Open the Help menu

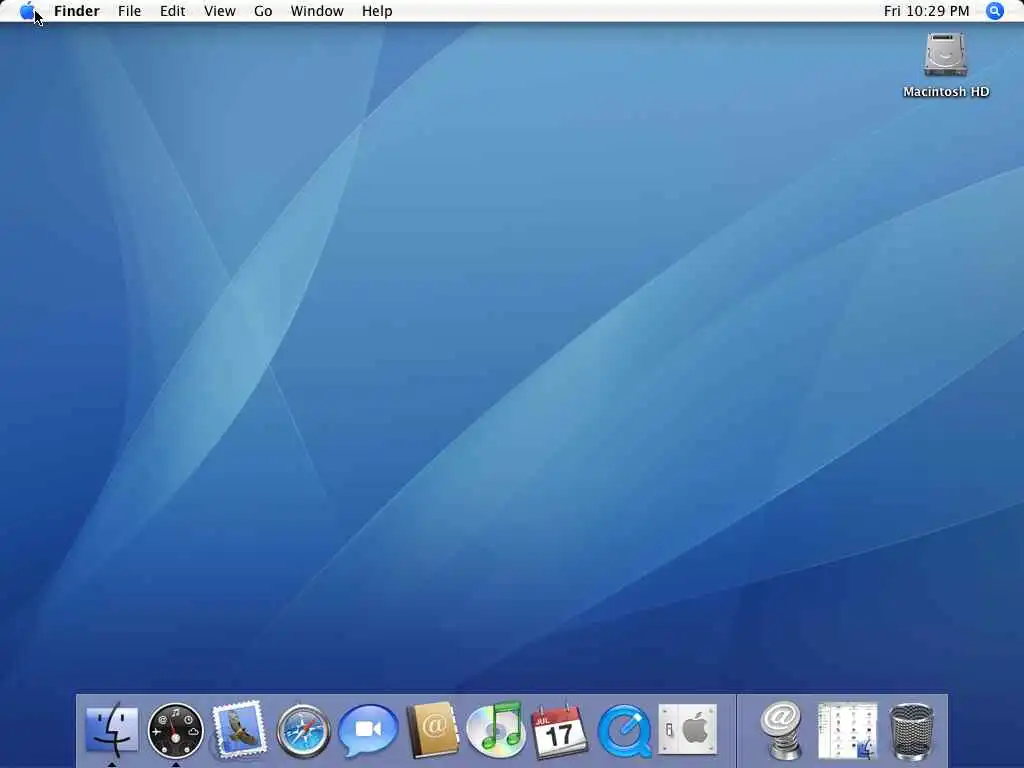[377, 11]
